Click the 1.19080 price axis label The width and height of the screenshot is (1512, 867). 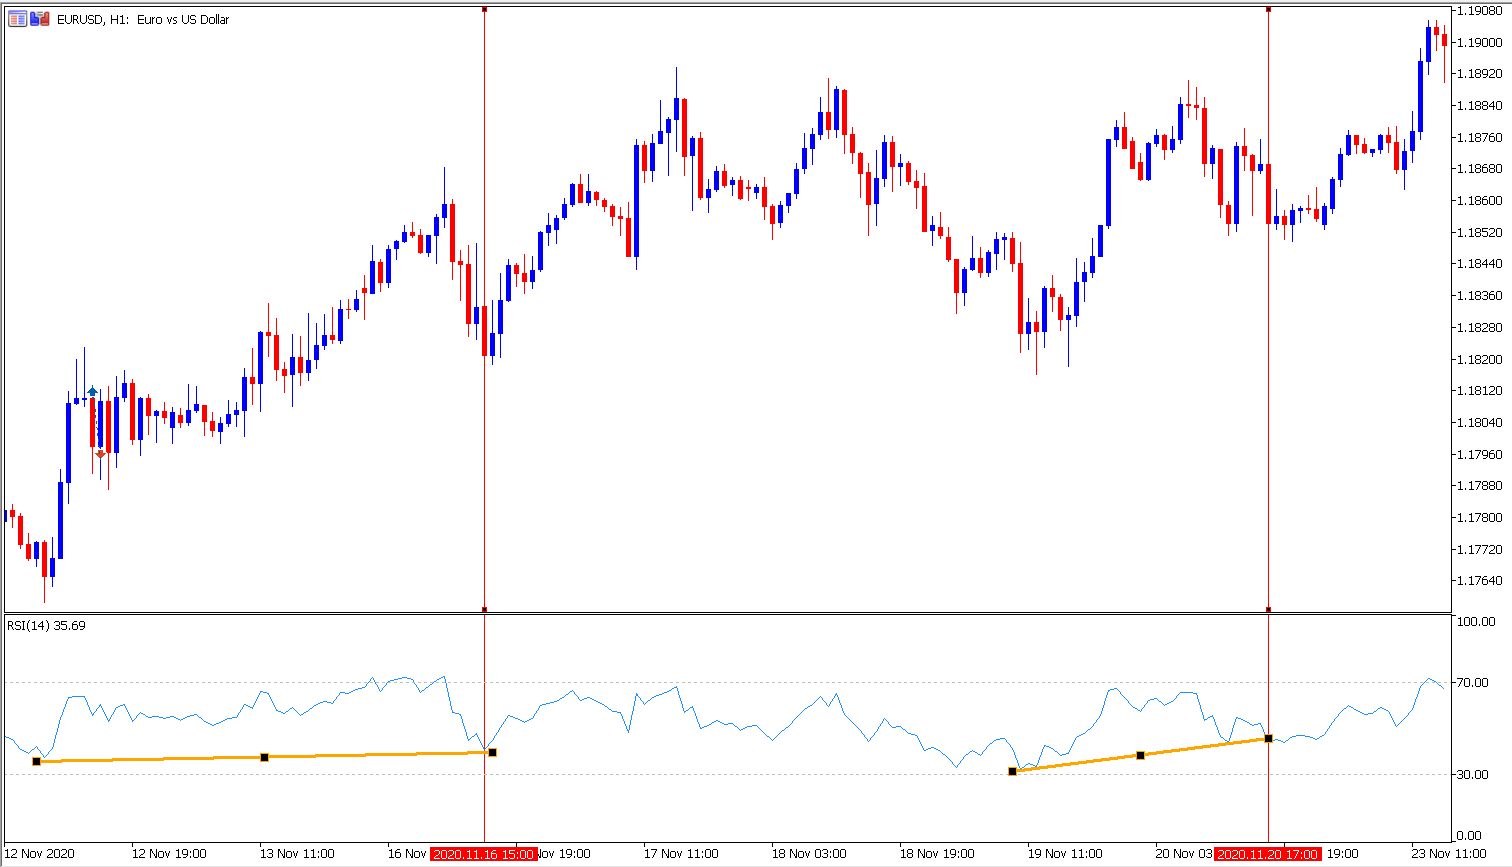pyautogui.click(x=1480, y=11)
